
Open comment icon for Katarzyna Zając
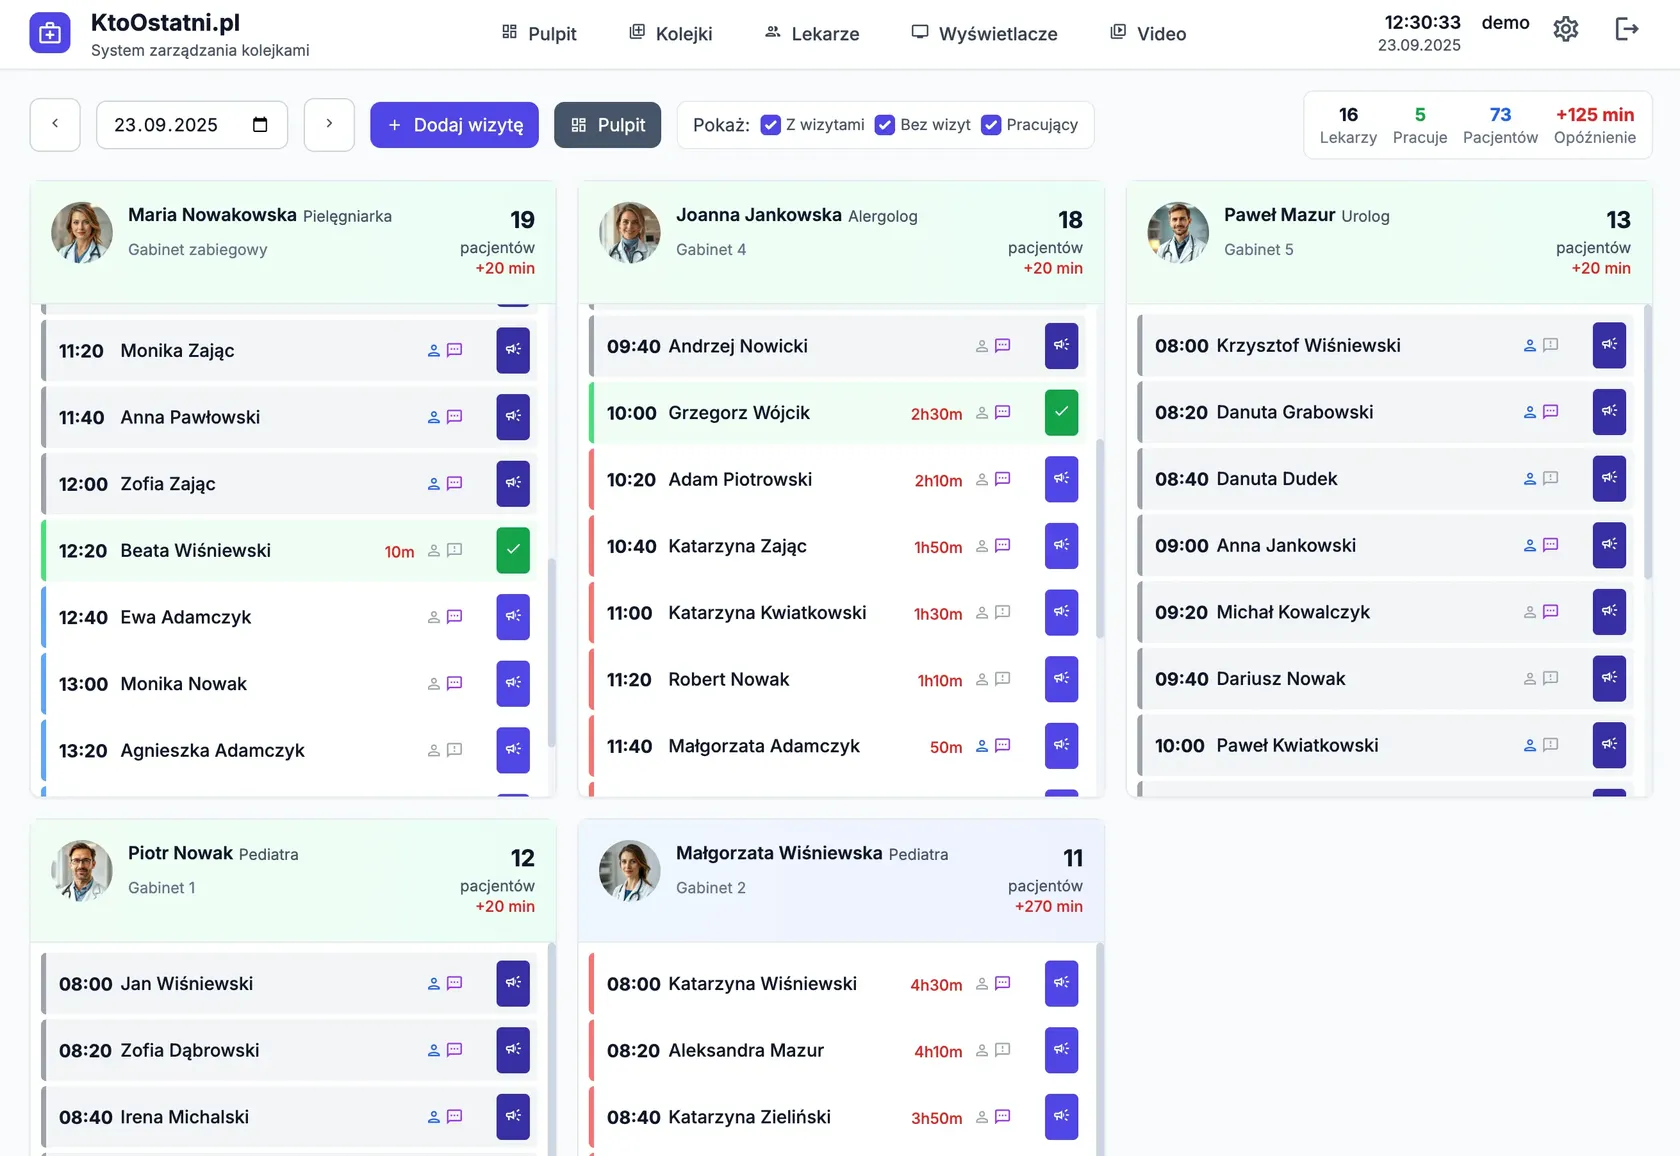(x=1003, y=546)
